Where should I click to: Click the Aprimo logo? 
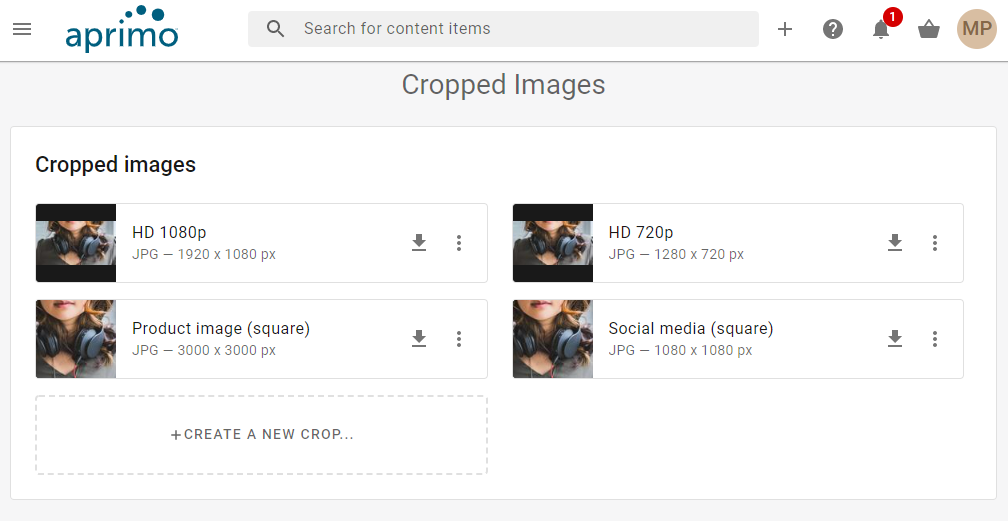pos(121,29)
